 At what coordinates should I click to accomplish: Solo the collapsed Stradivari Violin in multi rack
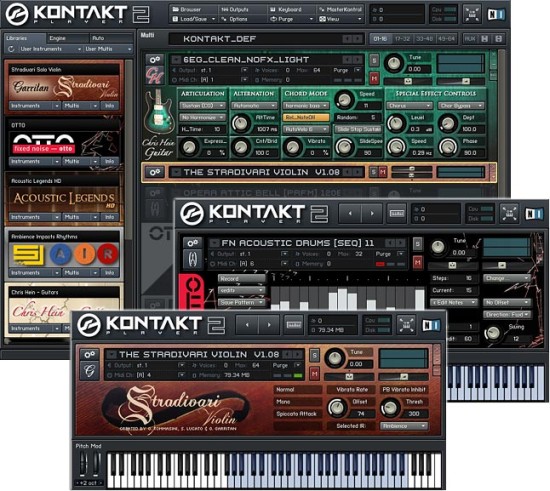[373, 172]
